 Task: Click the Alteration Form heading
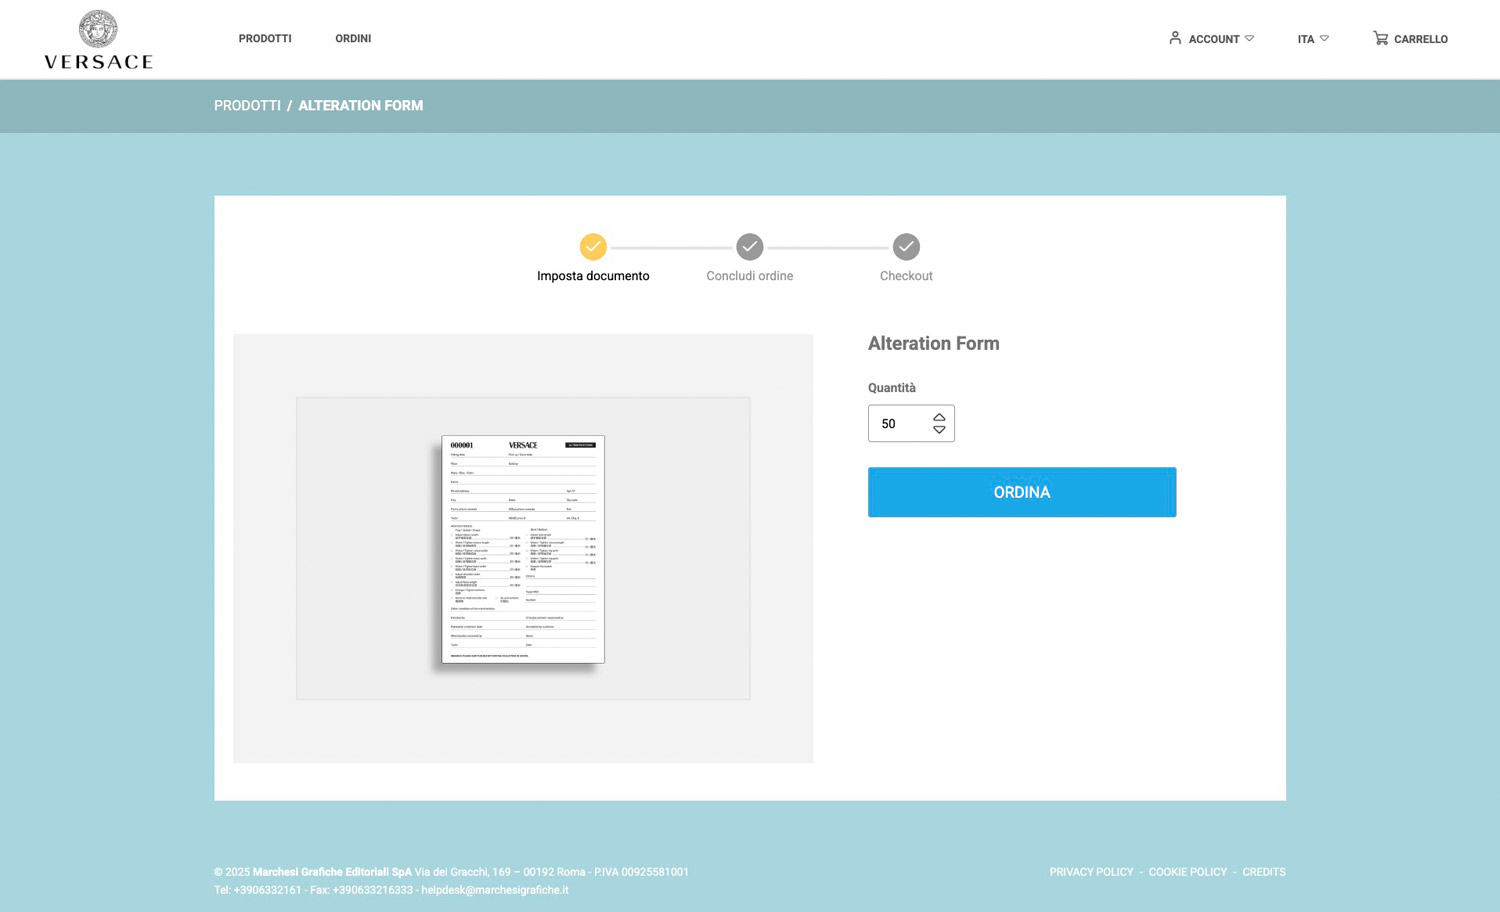934,343
